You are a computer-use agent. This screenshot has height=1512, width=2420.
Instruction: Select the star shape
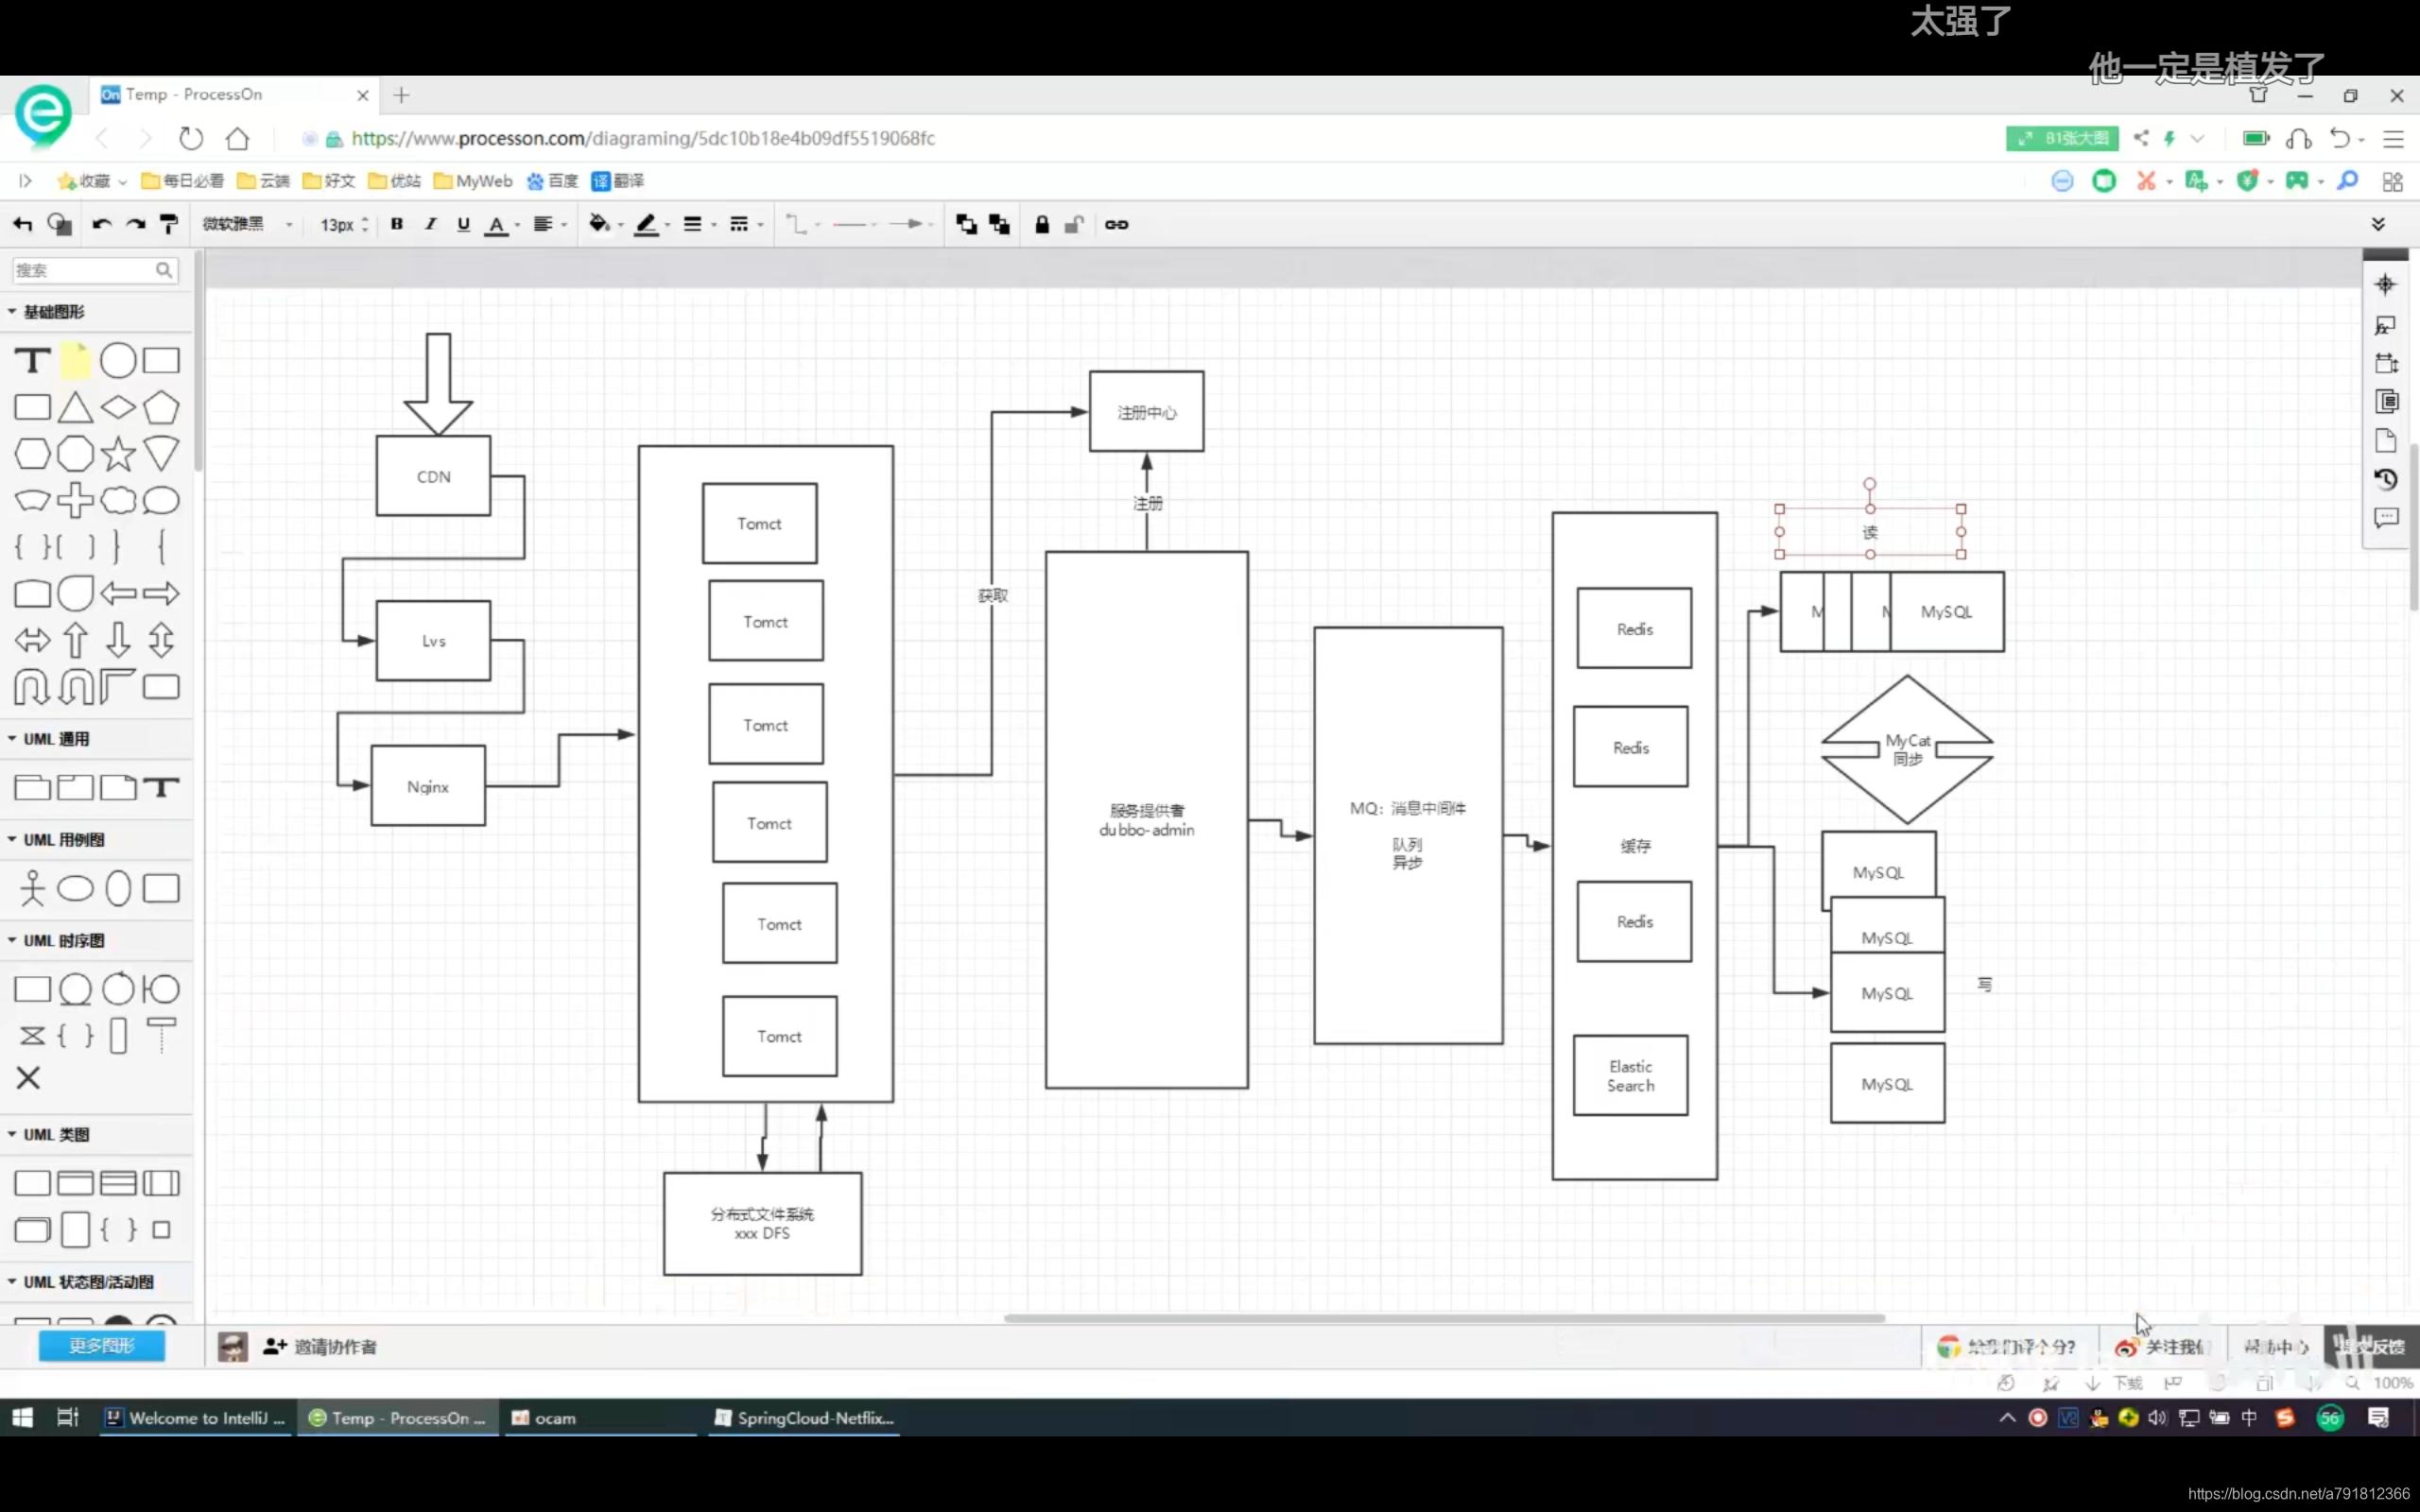pyautogui.click(x=118, y=454)
